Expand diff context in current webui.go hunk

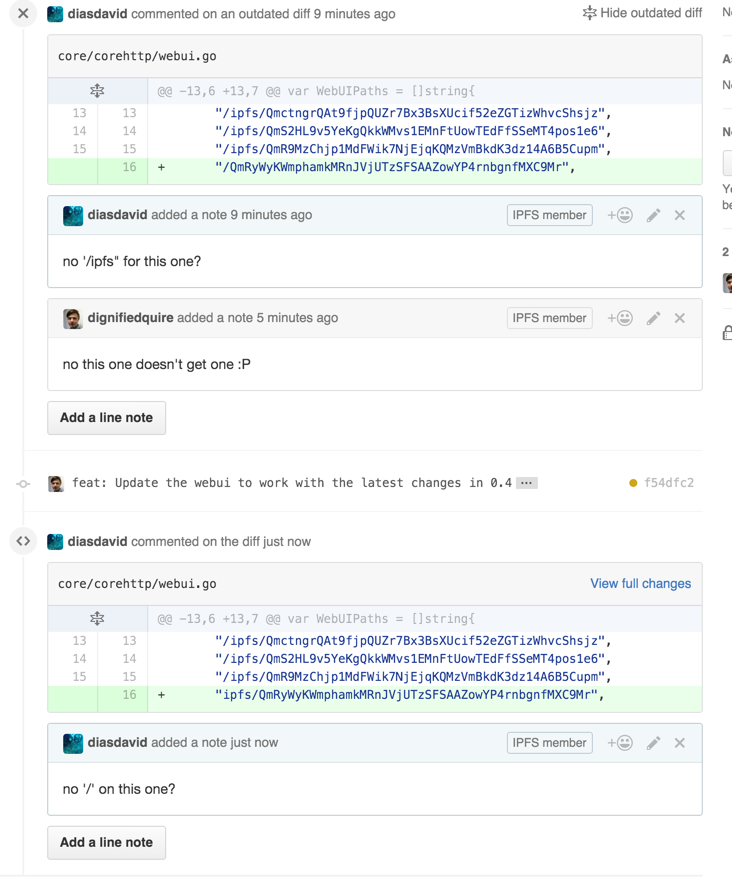[x=97, y=619]
